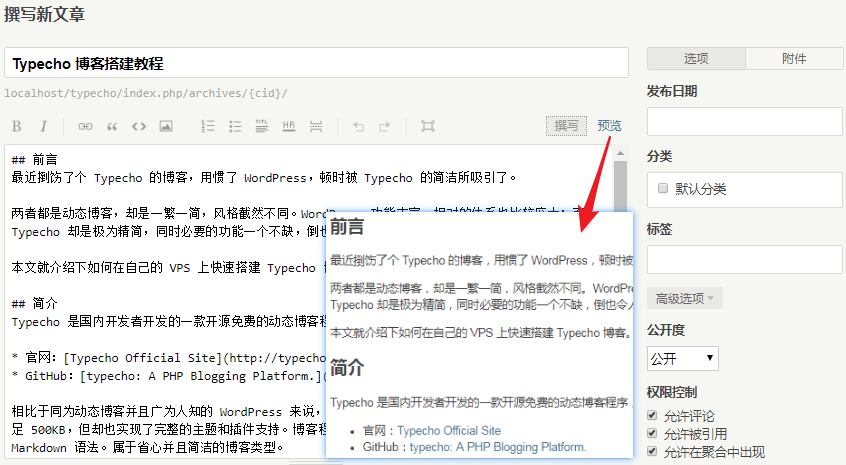Apply italic formatting from the toolbar
This screenshot has height=465, width=846.
tap(43, 126)
